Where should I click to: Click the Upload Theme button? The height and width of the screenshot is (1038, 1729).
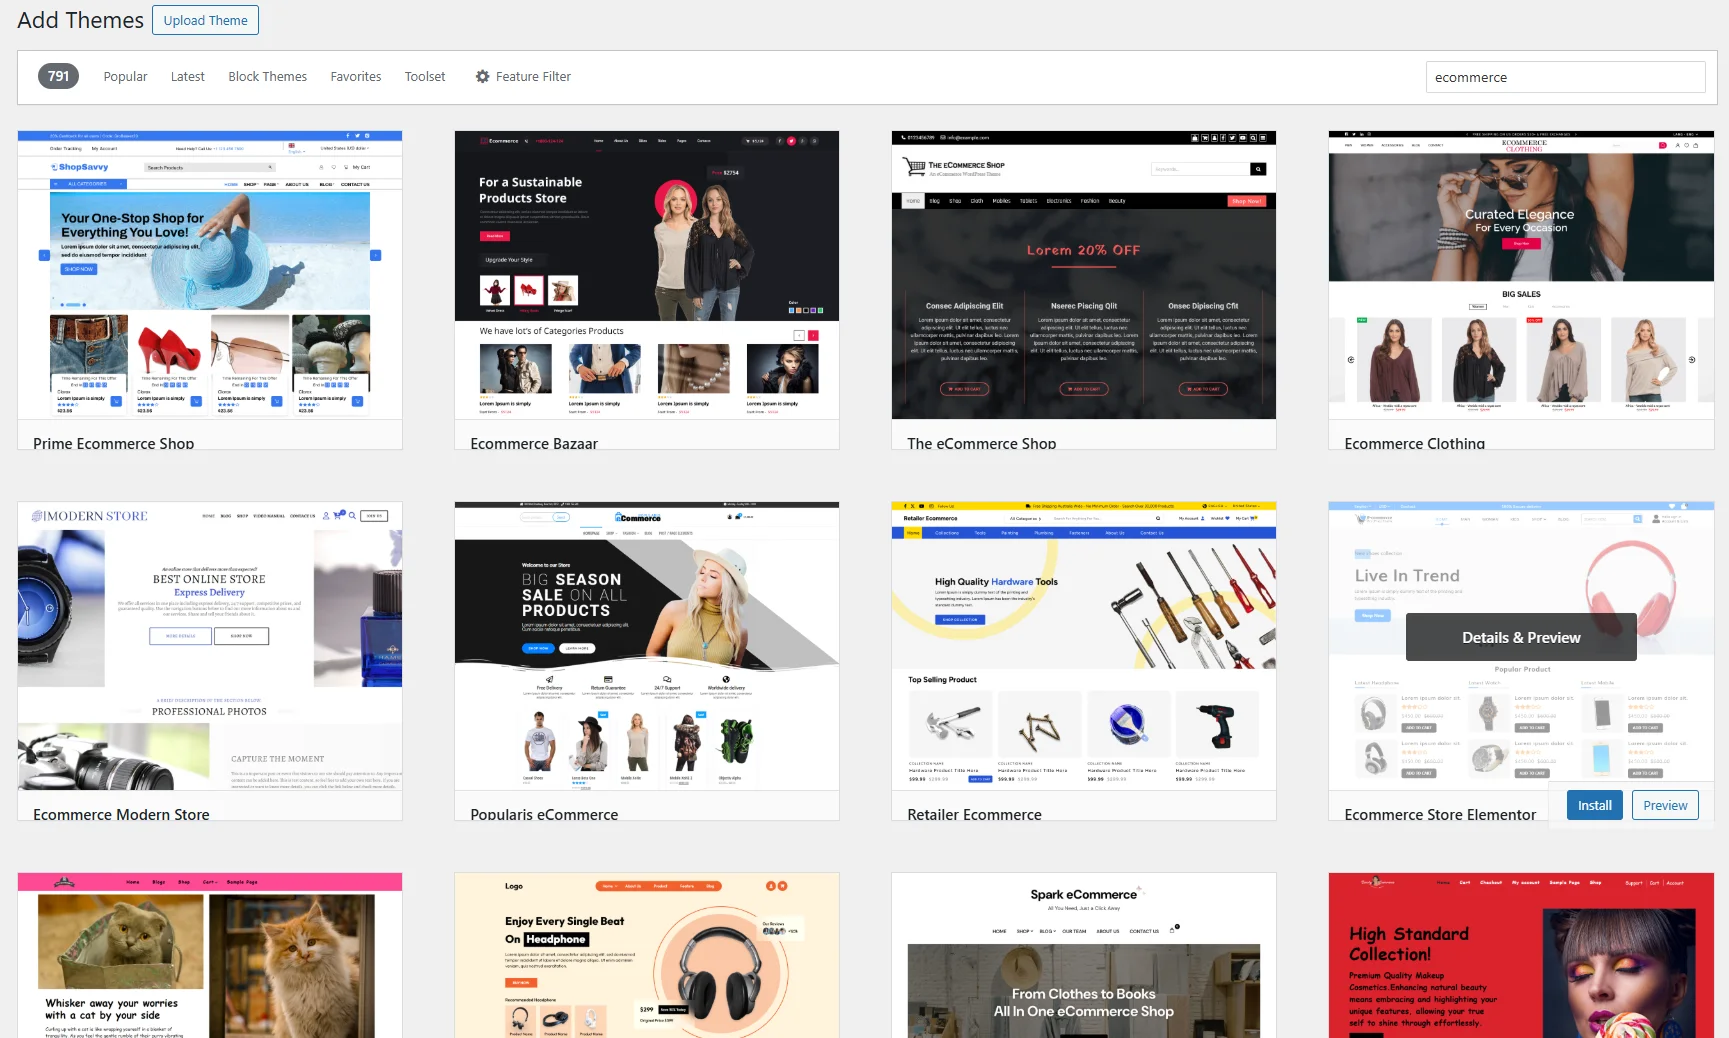(205, 20)
